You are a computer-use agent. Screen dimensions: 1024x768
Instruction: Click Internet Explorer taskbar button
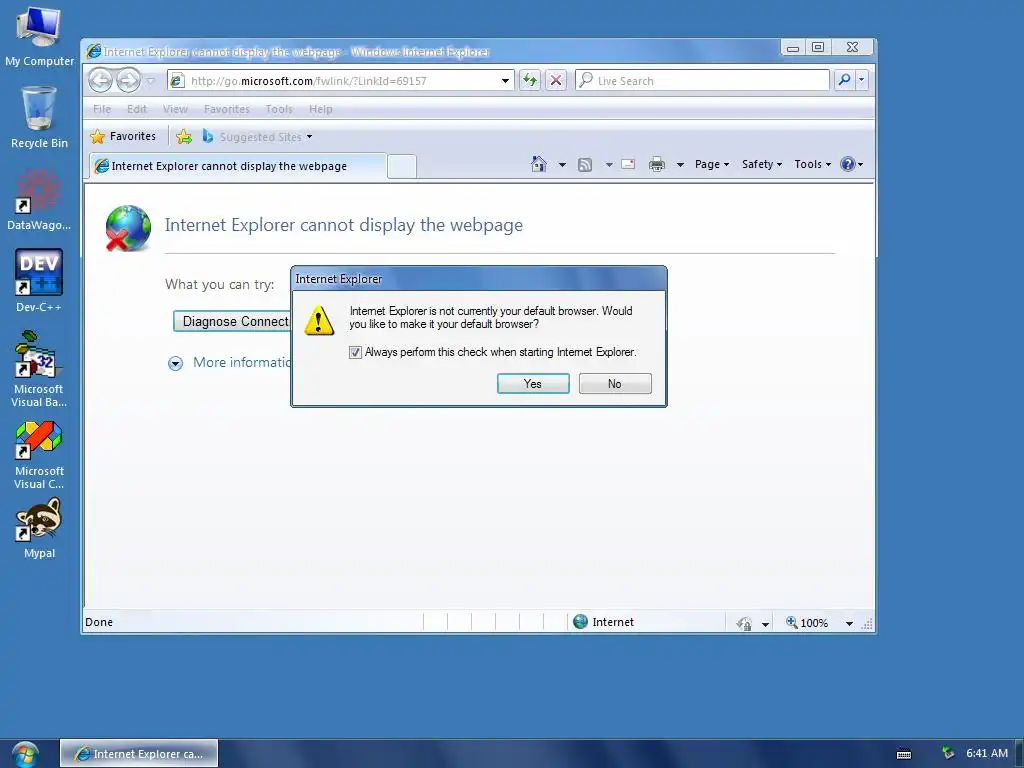(139, 754)
